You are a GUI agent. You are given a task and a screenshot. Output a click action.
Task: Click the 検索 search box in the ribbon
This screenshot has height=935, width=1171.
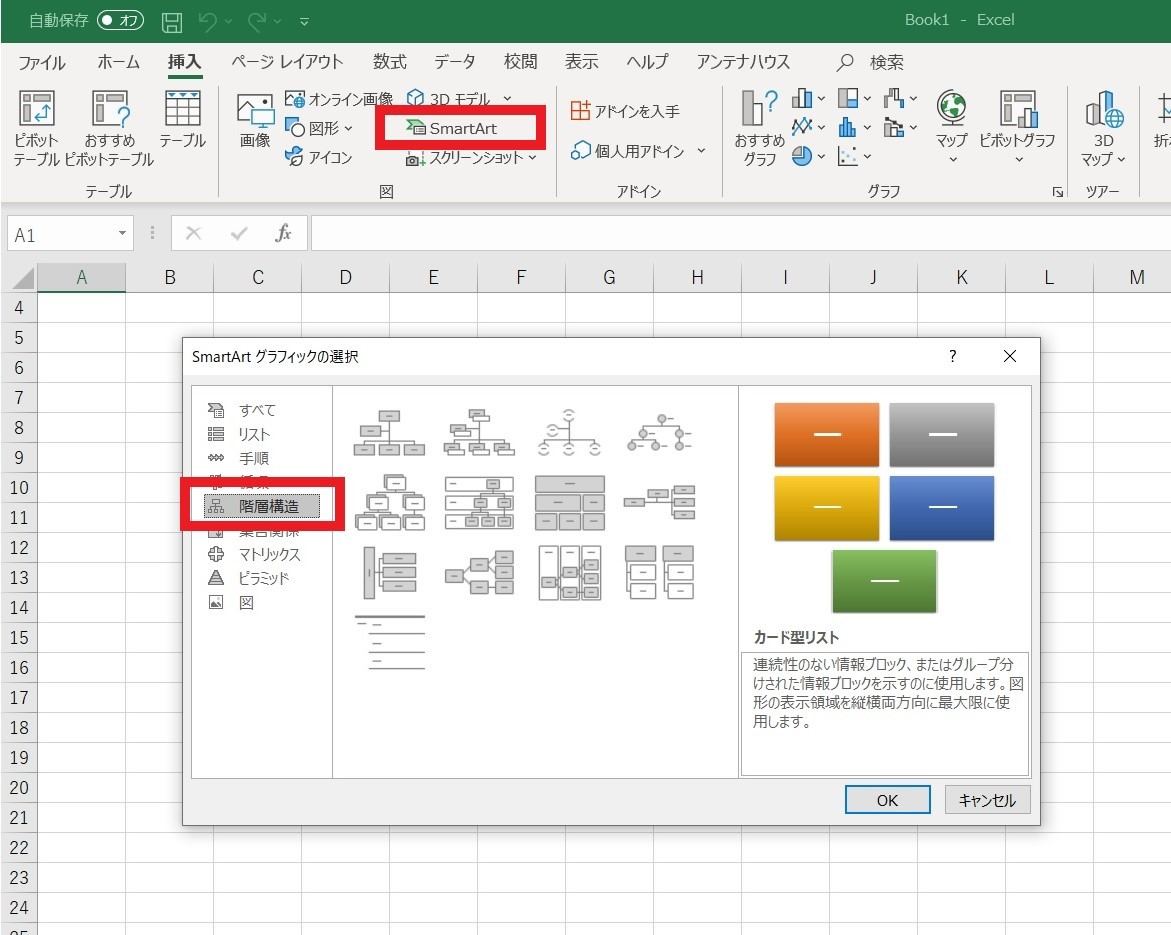[871, 62]
